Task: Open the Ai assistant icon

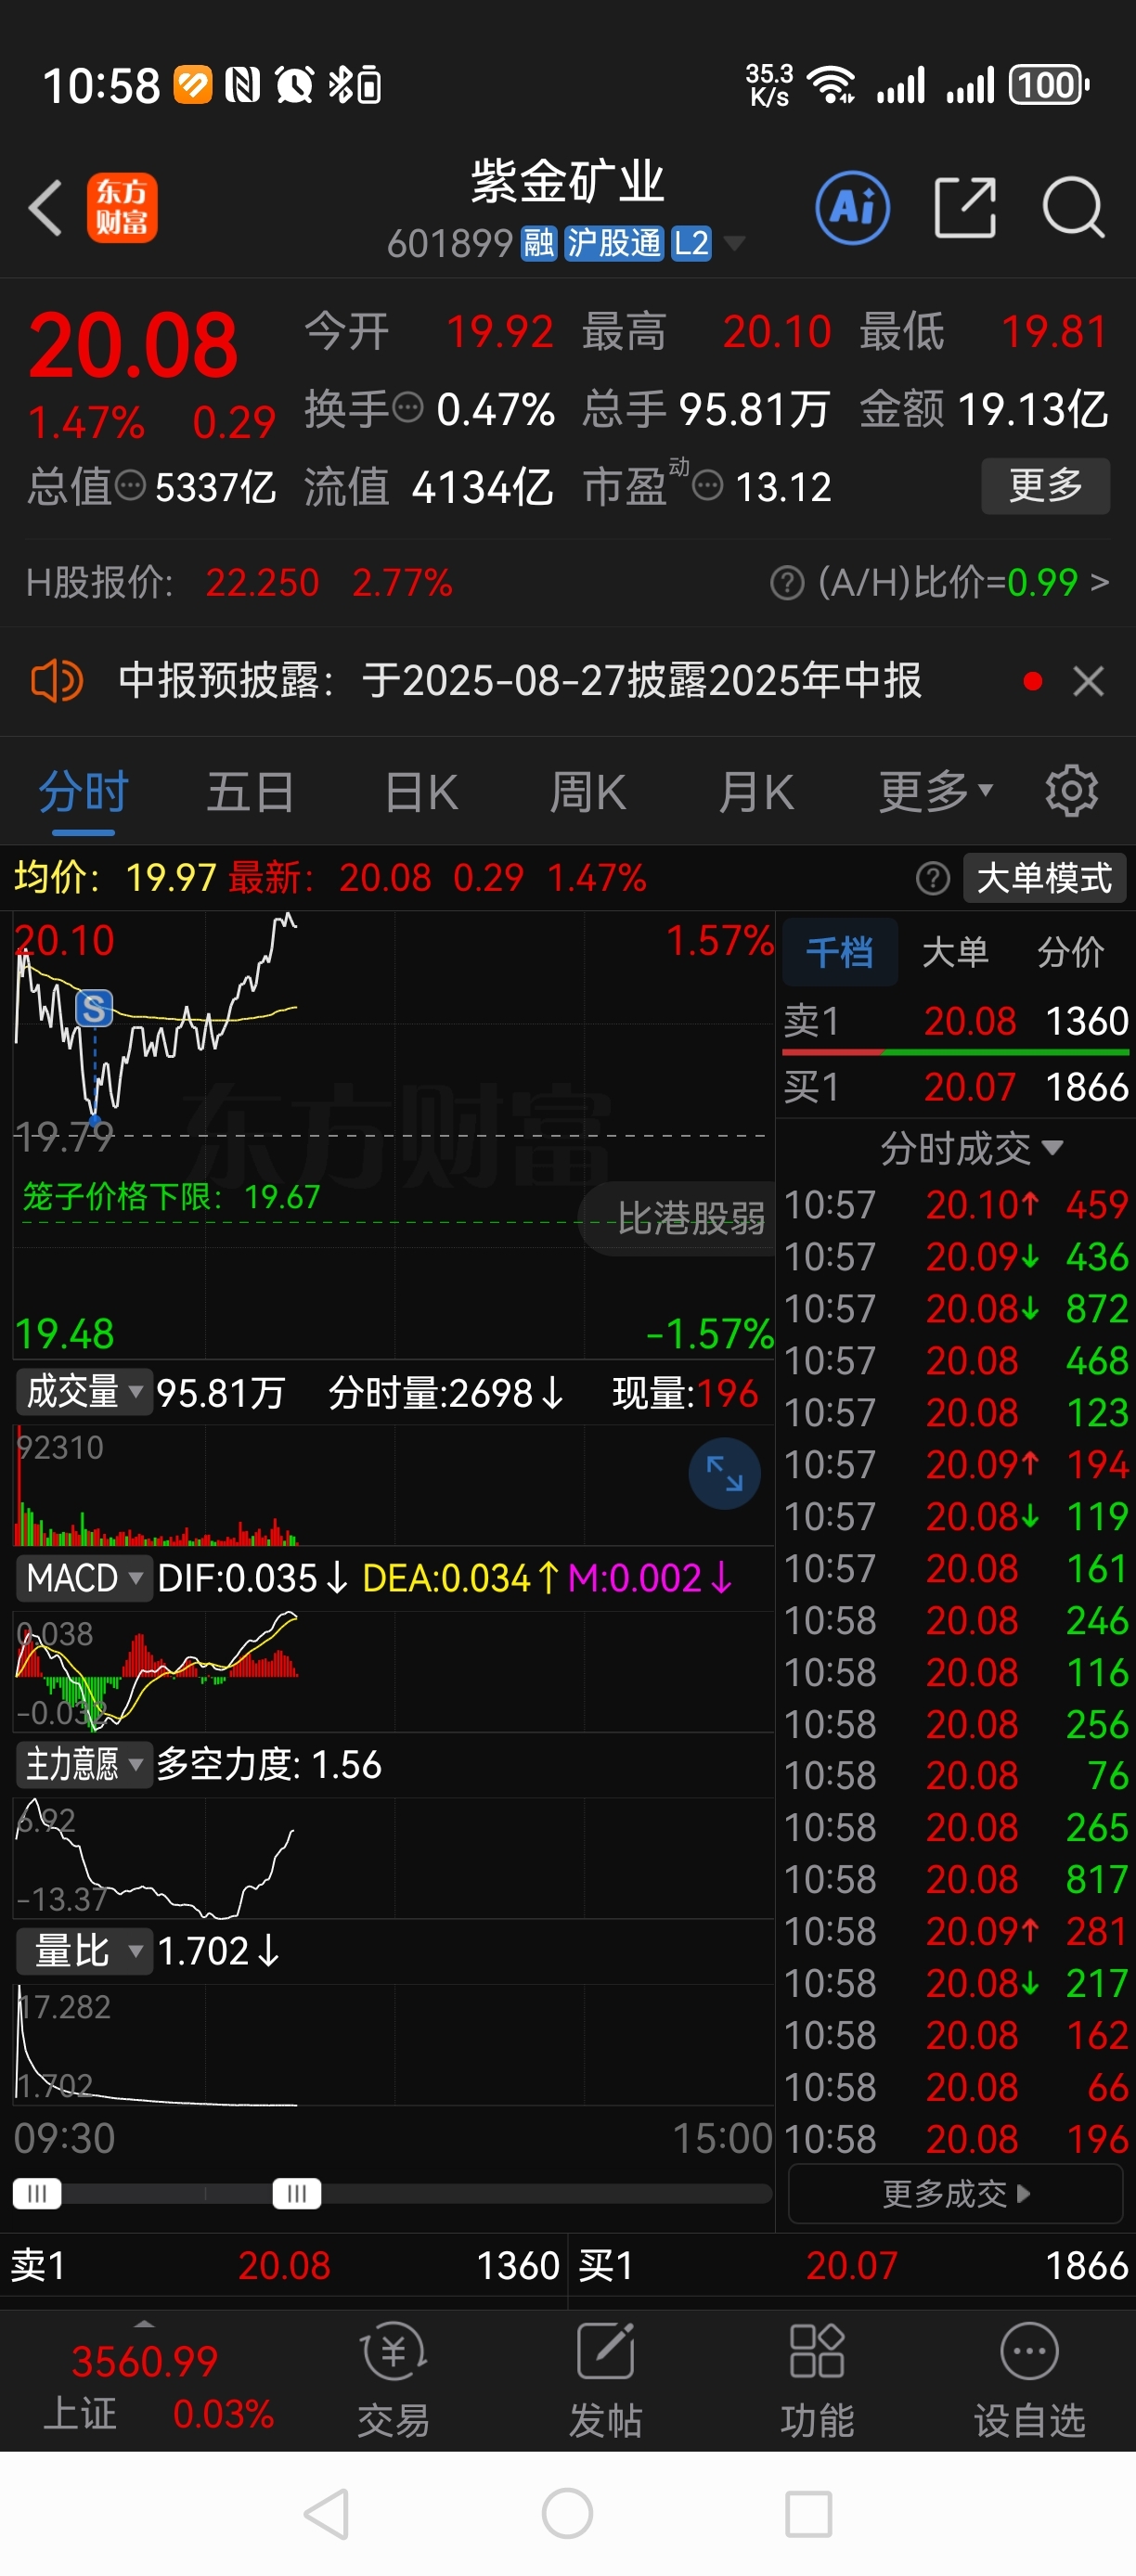Action: (x=853, y=208)
